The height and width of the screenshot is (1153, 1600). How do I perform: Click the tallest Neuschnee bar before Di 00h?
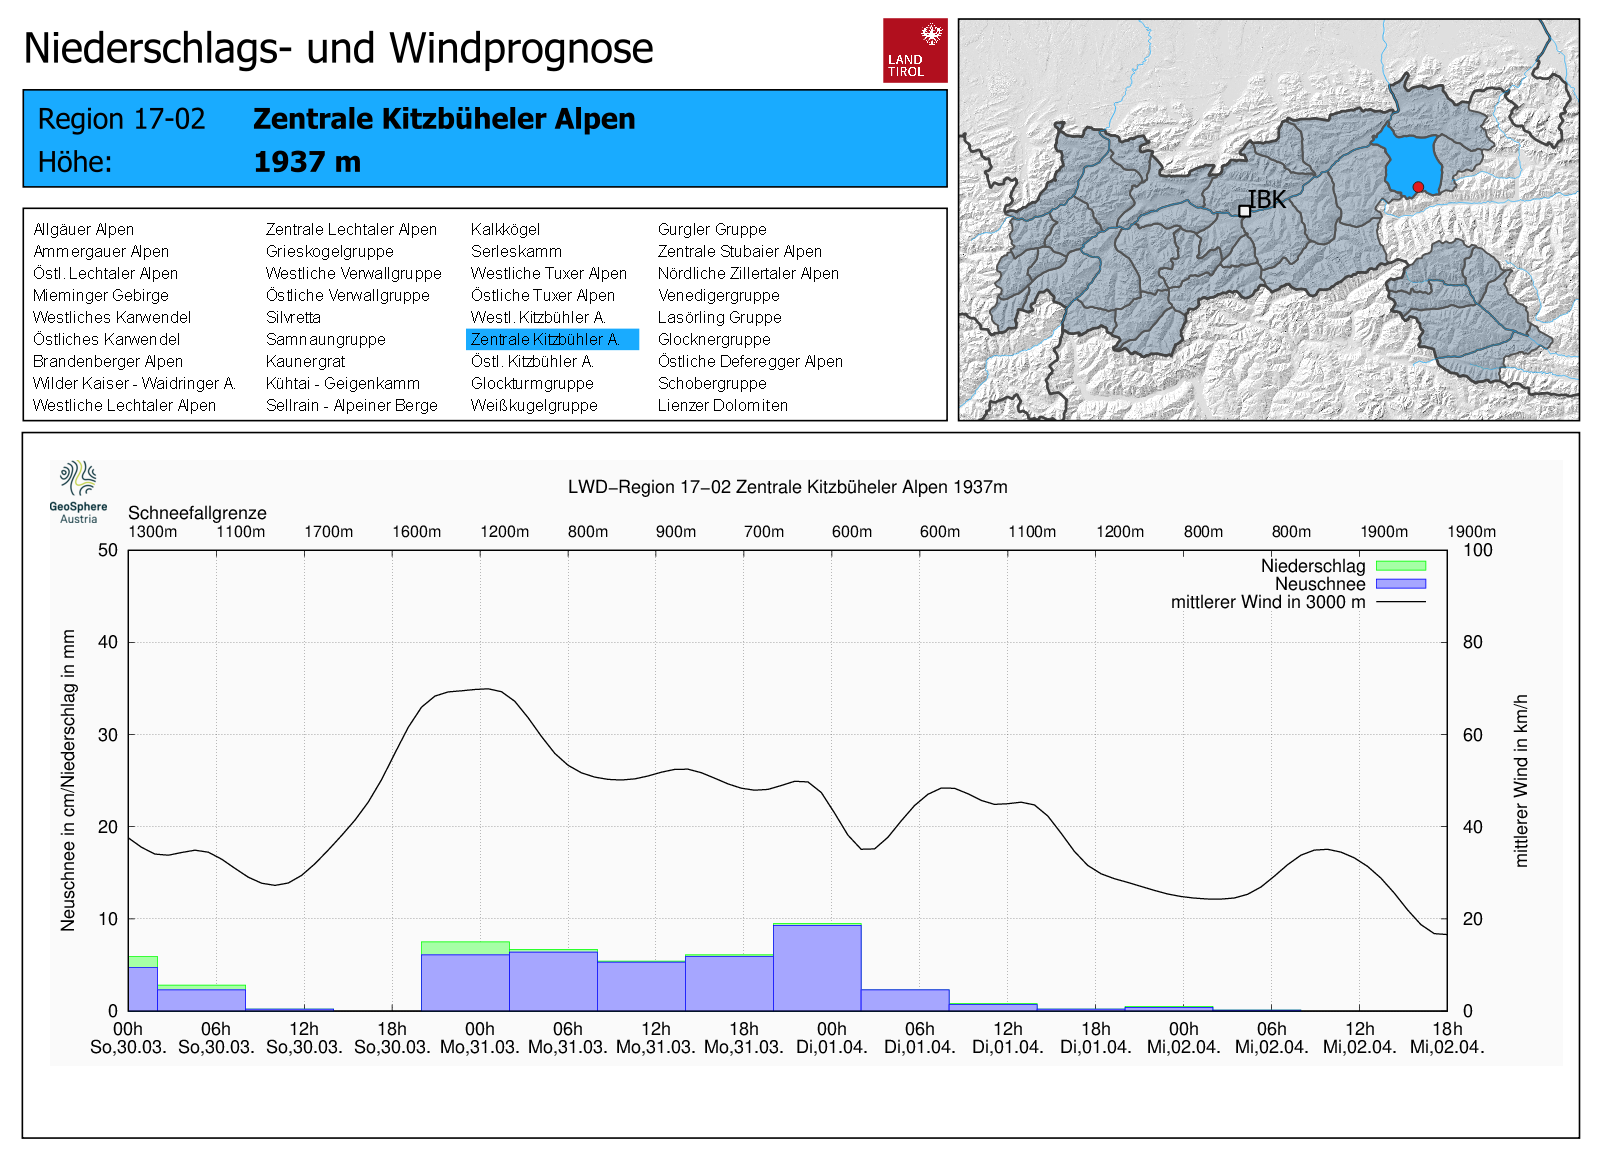click(816, 967)
